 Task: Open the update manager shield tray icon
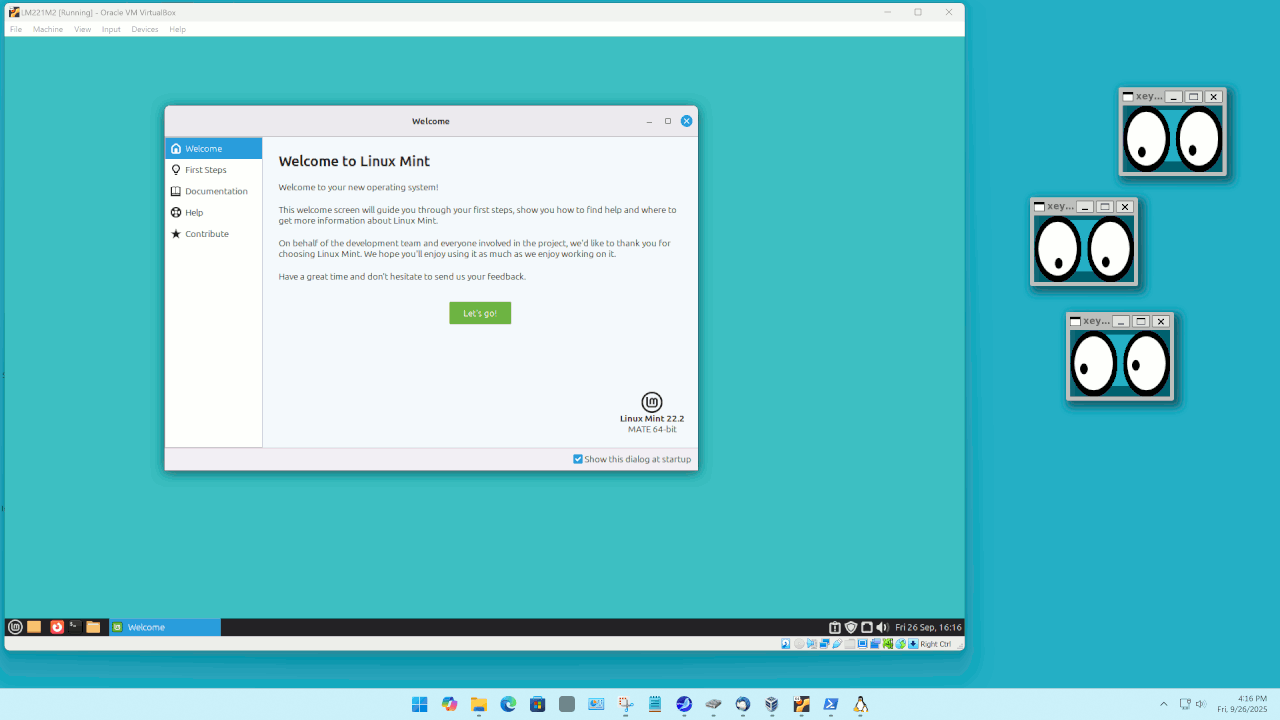tap(851, 627)
